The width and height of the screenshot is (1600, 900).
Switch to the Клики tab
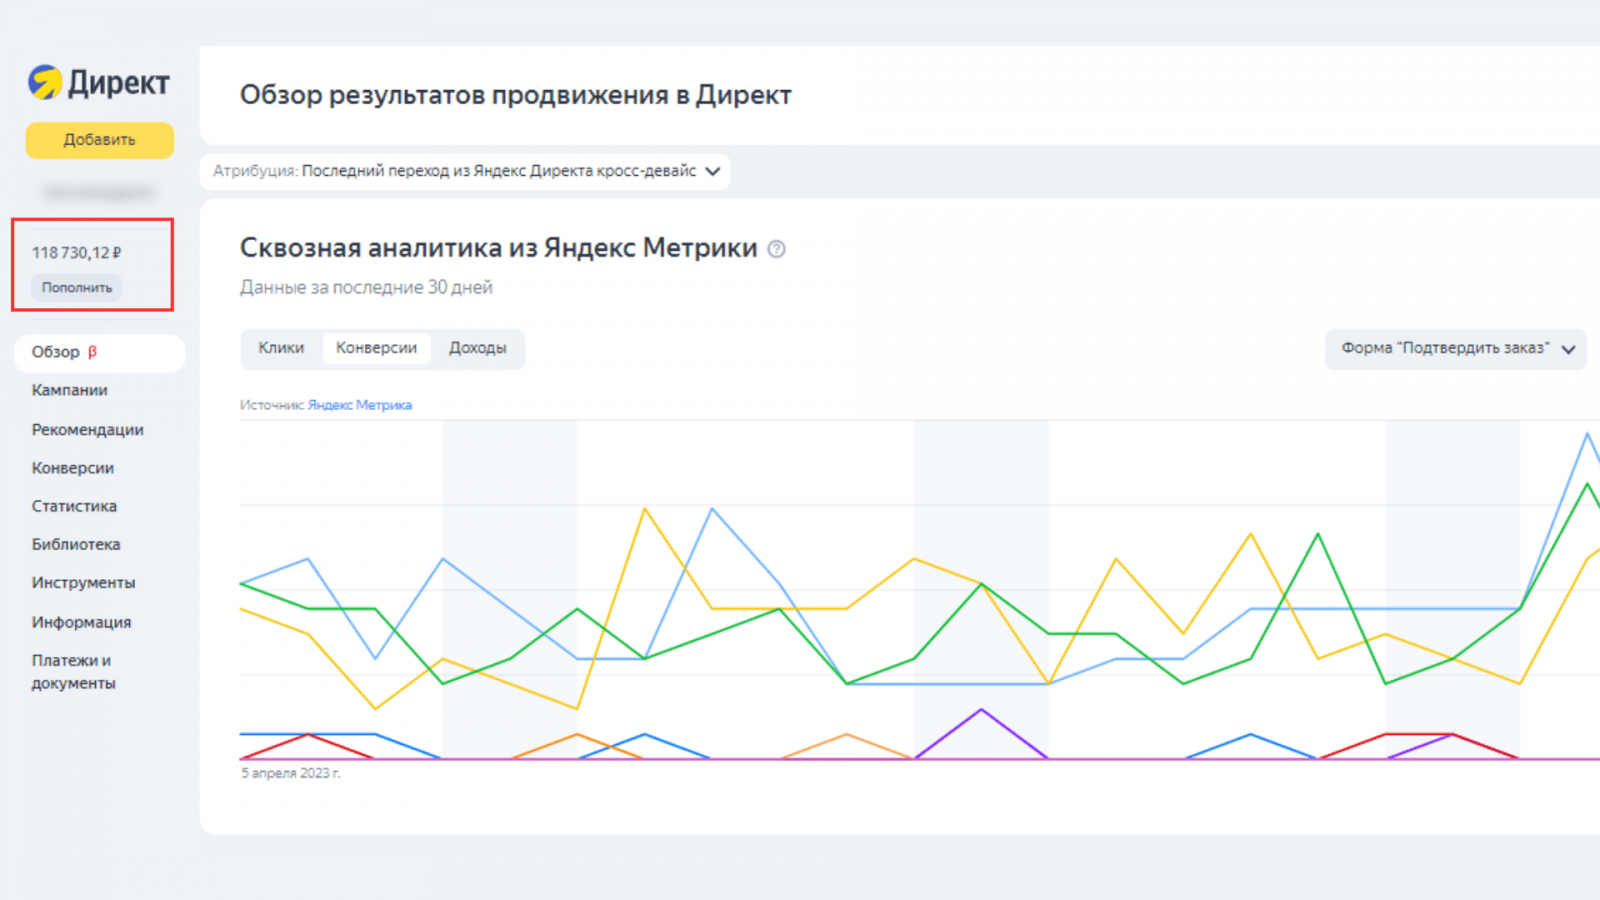point(281,348)
